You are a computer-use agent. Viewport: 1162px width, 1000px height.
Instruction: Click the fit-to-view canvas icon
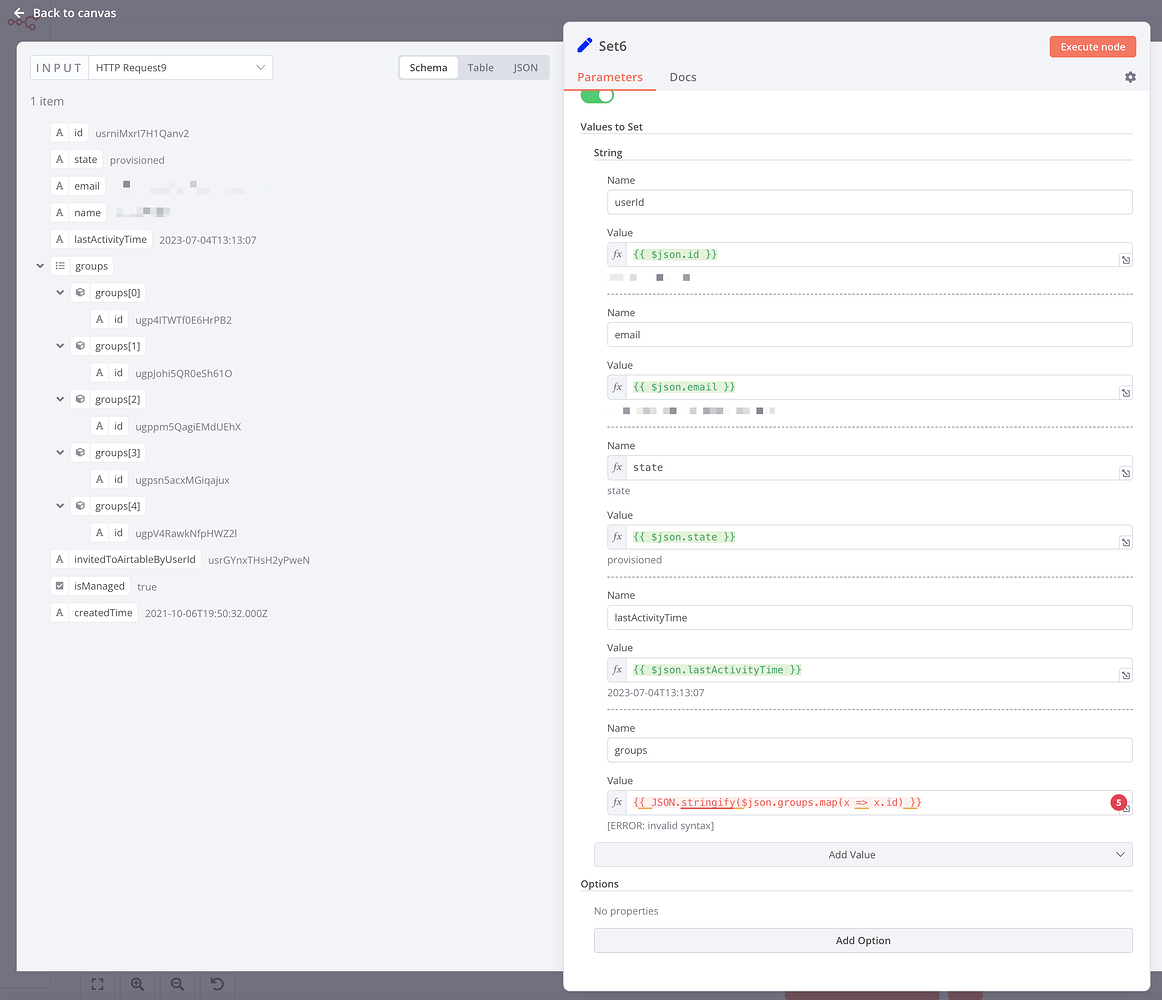click(97, 984)
